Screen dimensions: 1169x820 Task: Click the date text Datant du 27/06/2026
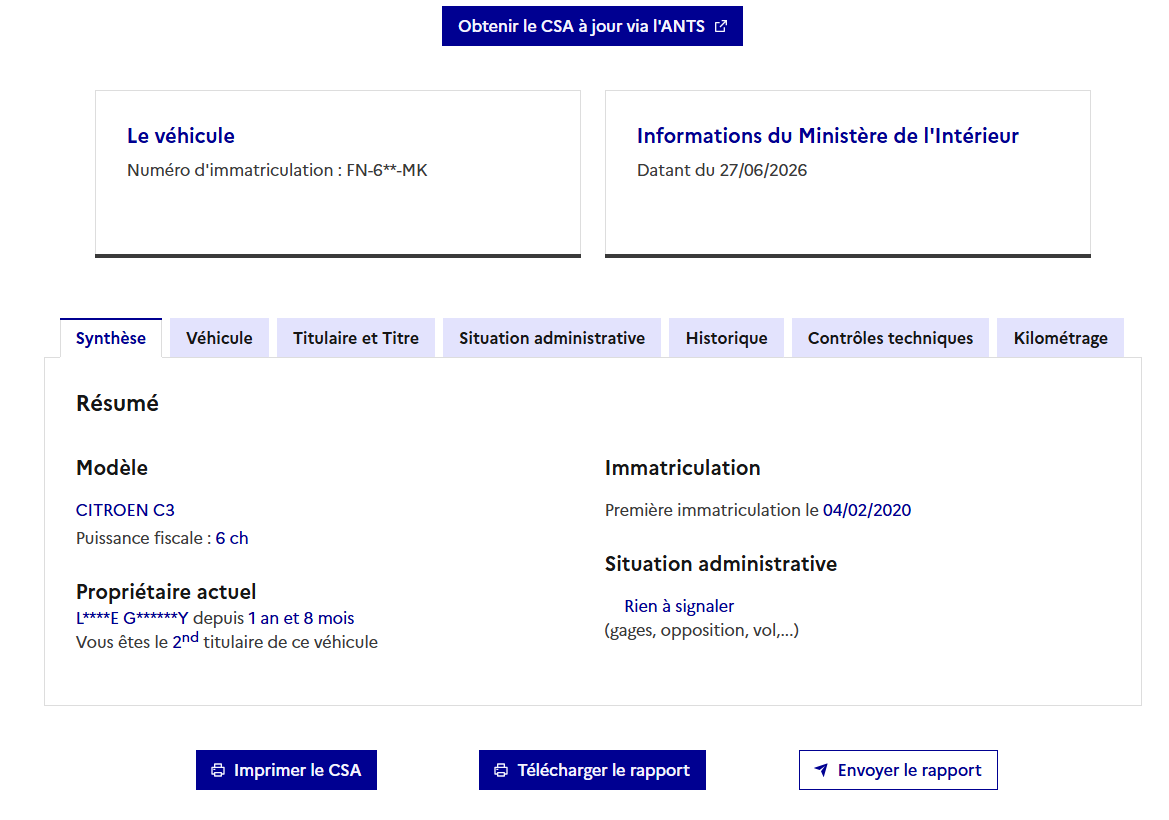click(722, 170)
